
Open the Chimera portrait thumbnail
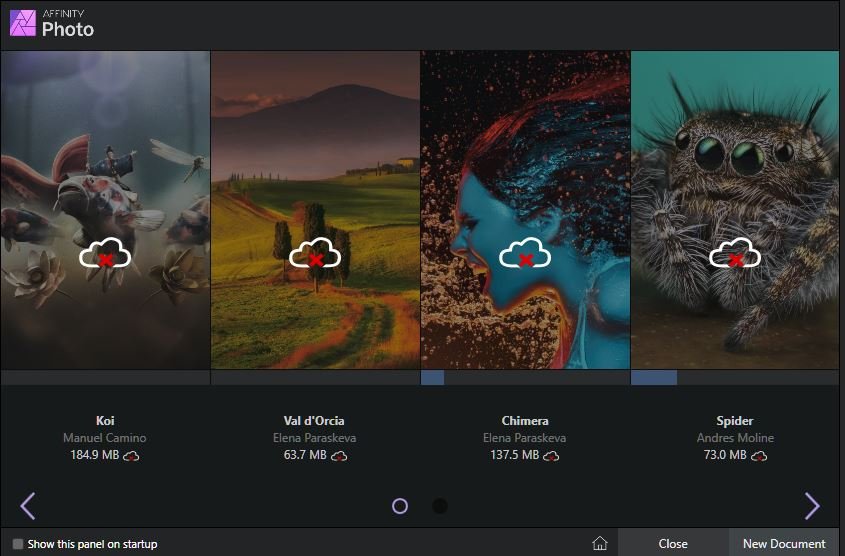525,210
